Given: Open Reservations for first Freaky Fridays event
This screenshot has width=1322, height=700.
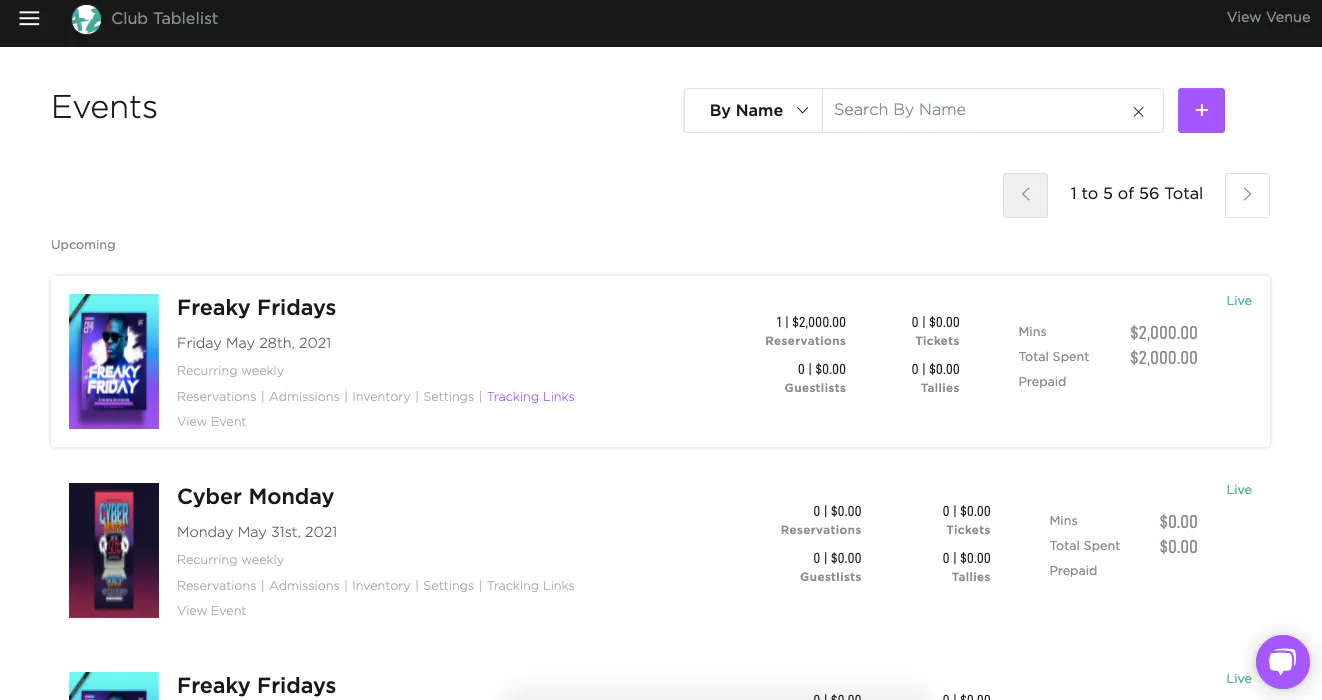Looking at the screenshot, I should click(x=217, y=397).
